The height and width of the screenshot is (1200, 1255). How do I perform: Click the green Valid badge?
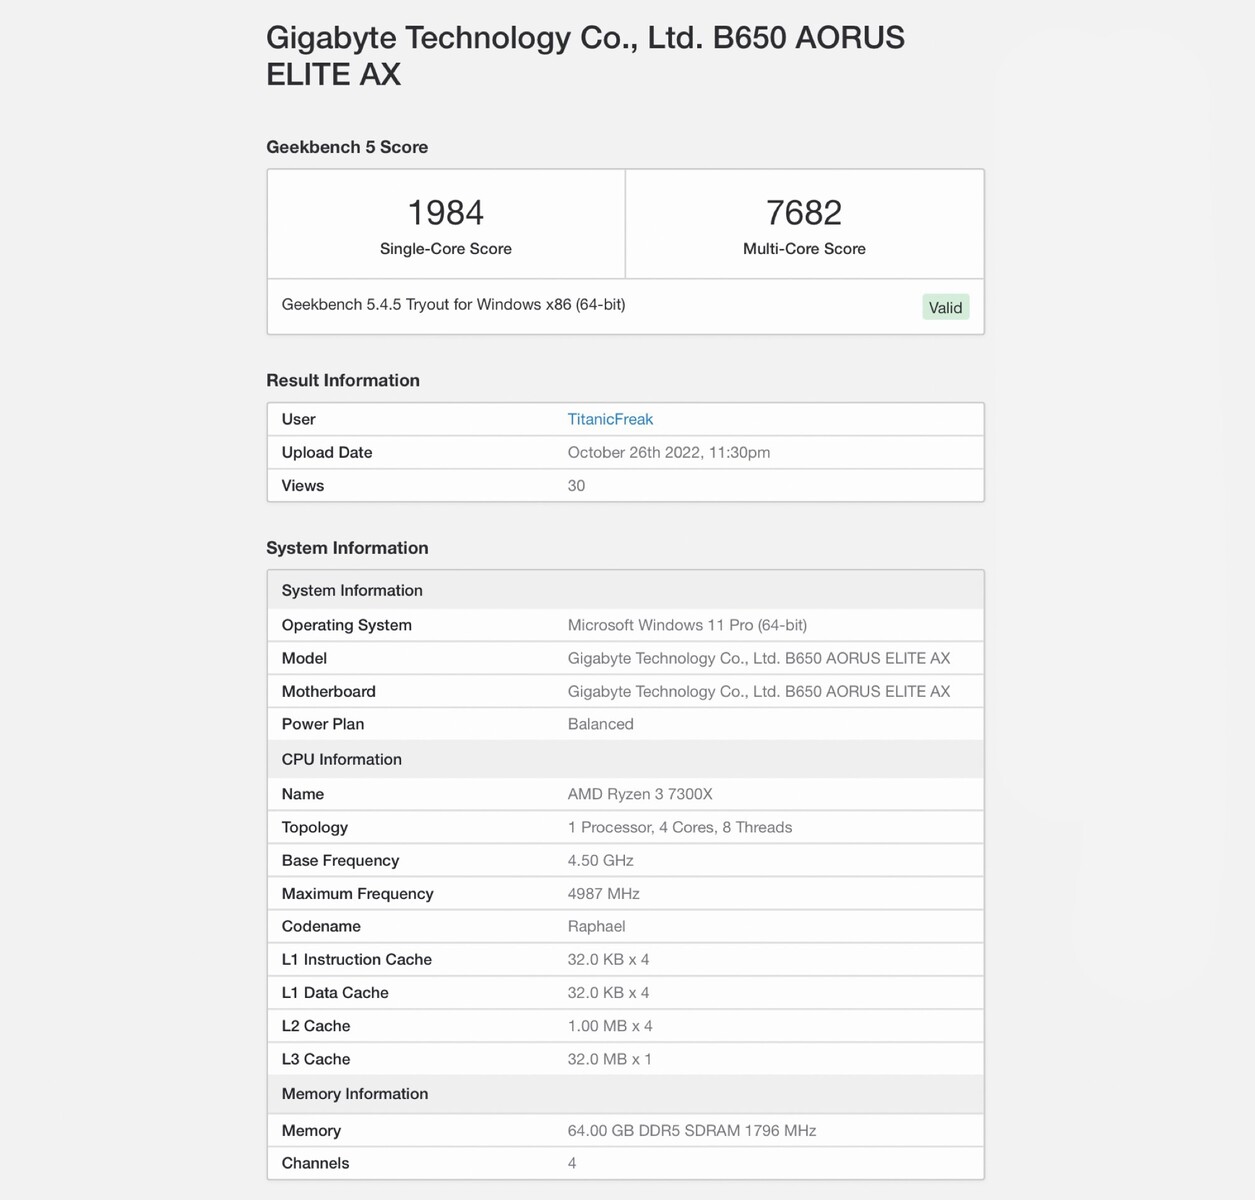pos(945,307)
